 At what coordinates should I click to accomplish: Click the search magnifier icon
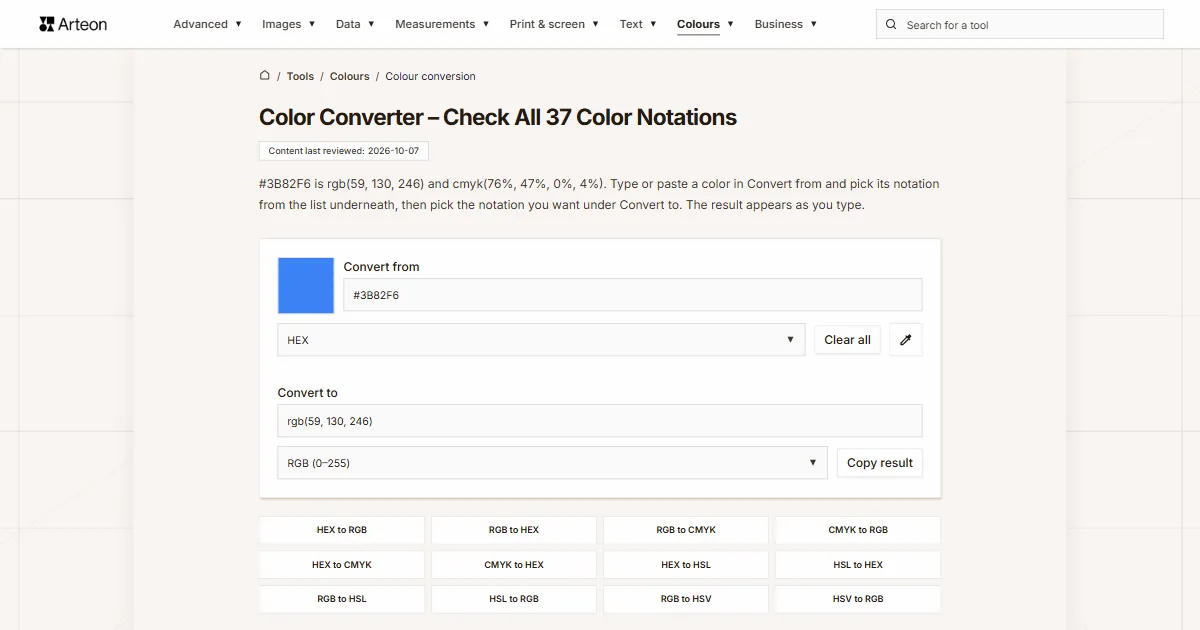pos(892,25)
